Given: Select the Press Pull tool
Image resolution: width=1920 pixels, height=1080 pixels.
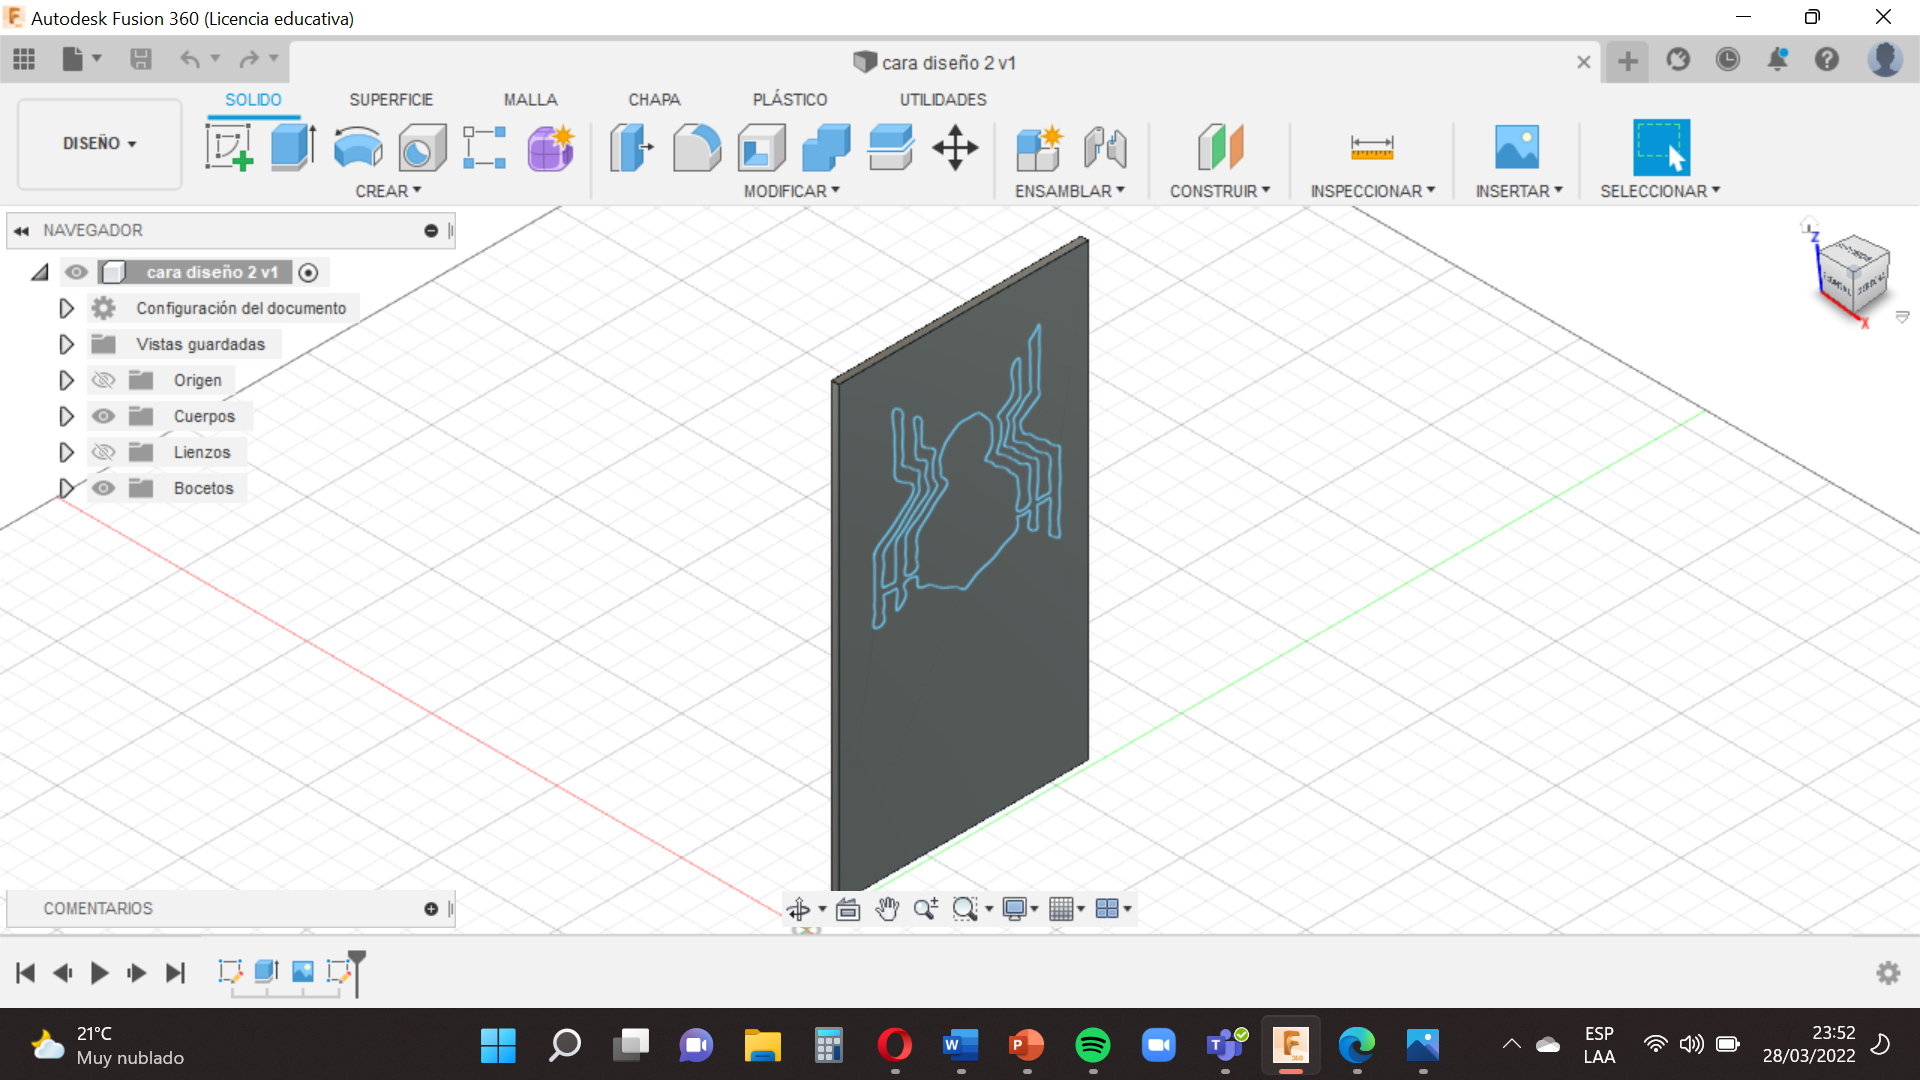Looking at the screenshot, I should click(631, 148).
